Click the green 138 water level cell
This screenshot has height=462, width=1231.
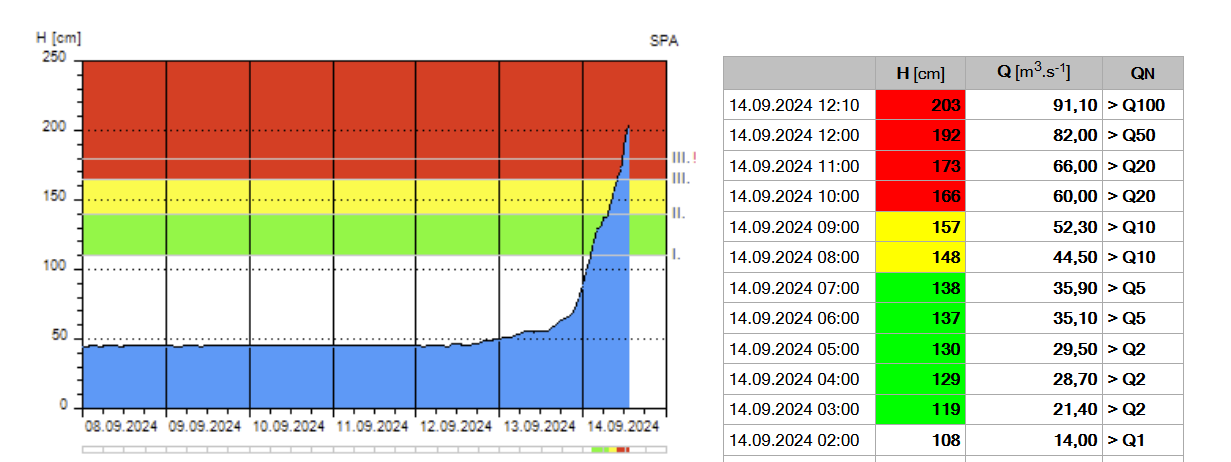click(x=921, y=288)
